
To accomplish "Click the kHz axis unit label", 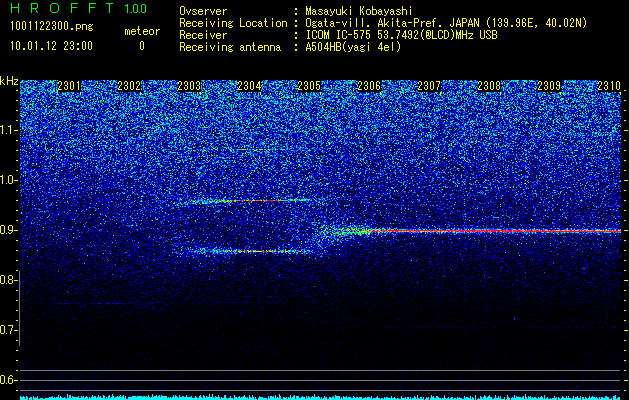I will coord(9,81).
